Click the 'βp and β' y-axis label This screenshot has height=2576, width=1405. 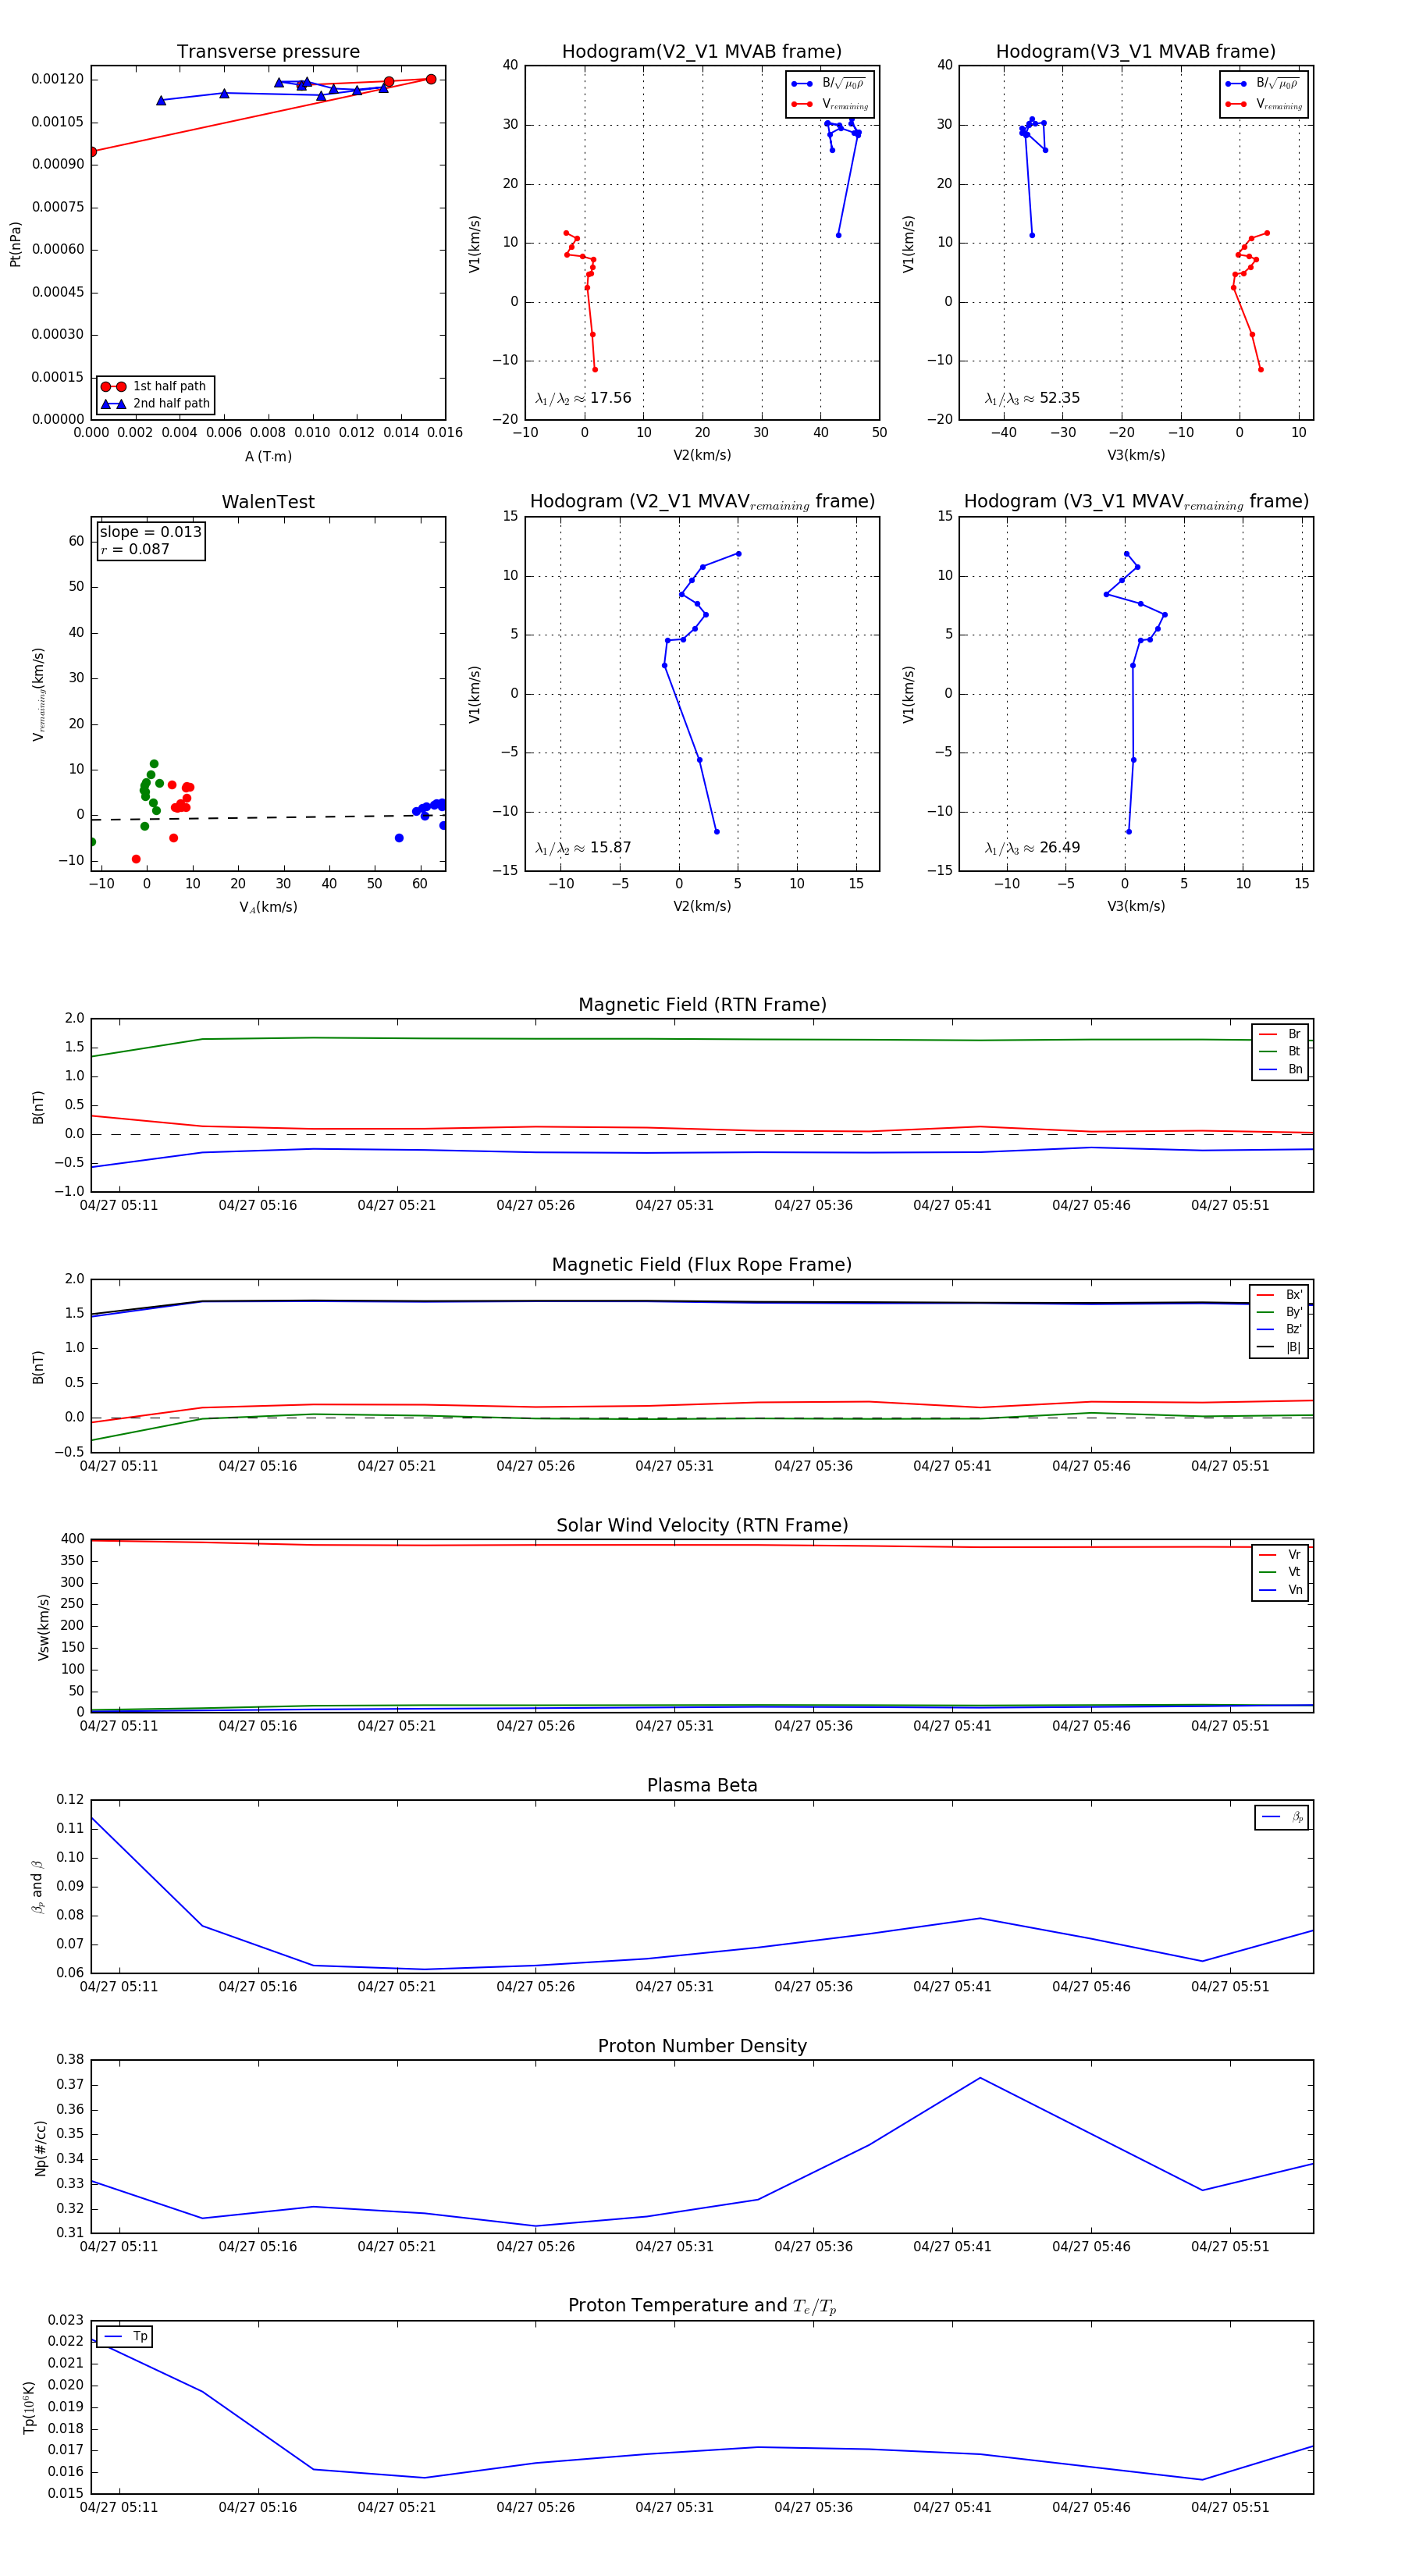pyautogui.click(x=37, y=1887)
